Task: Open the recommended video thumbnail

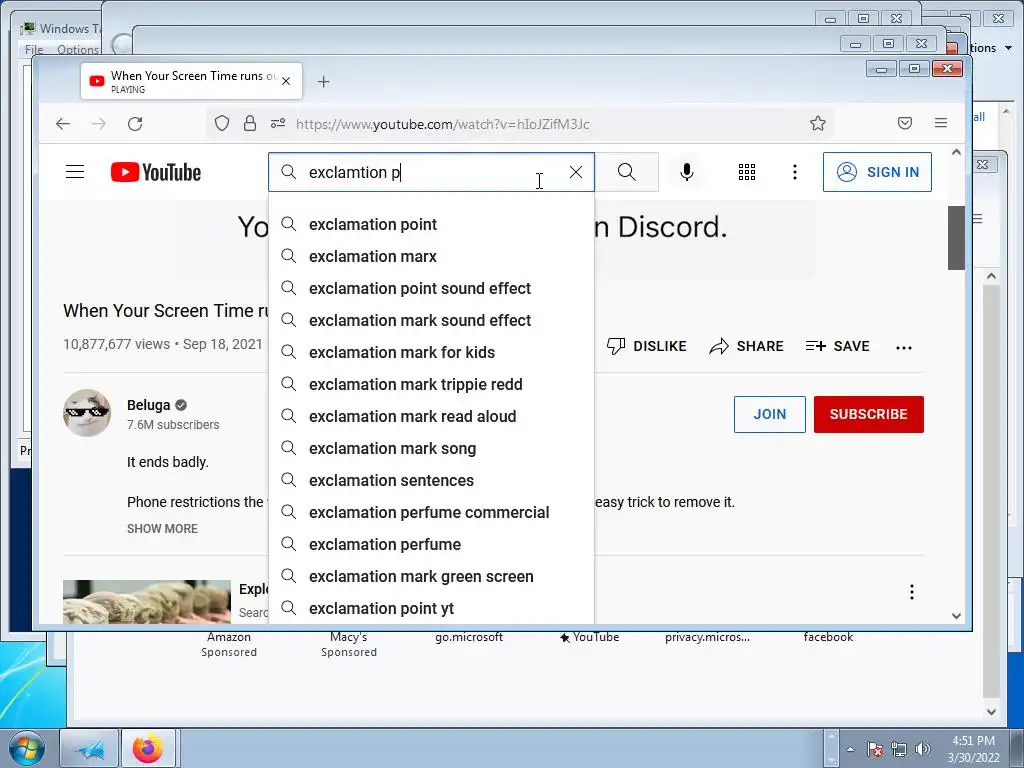Action: [147, 601]
